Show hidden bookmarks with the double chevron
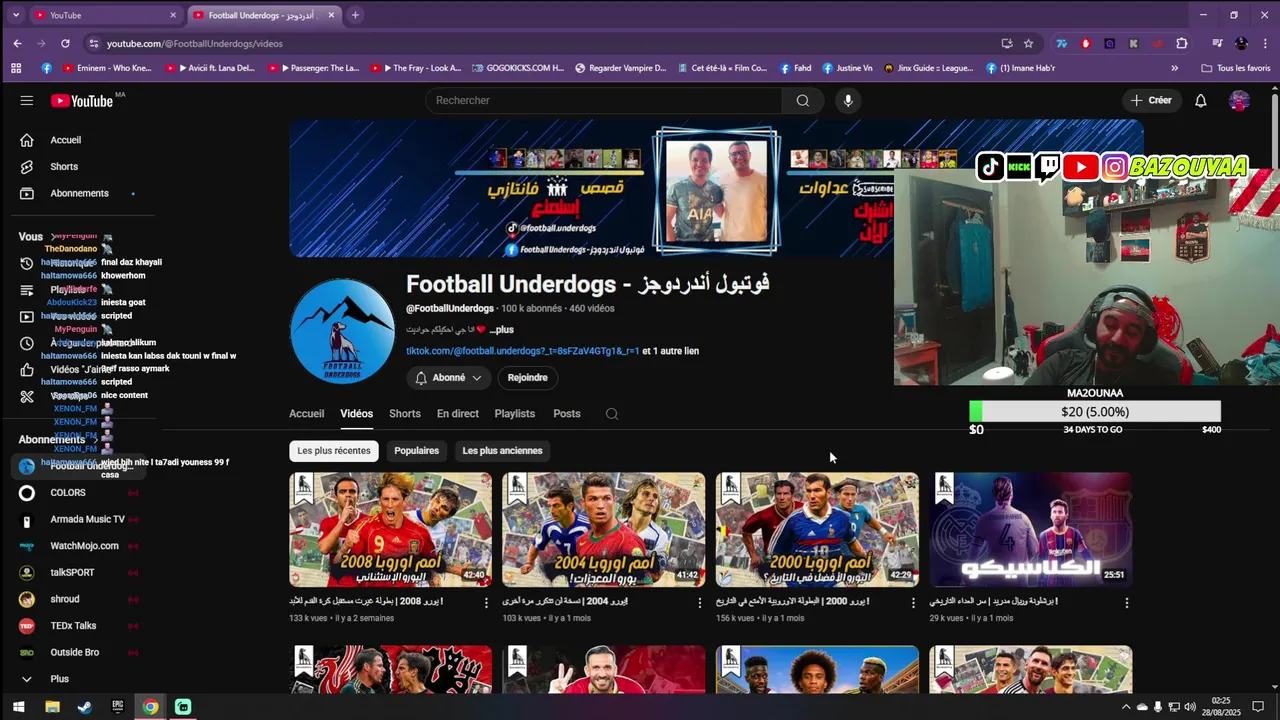This screenshot has height=720, width=1280. pyautogui.click(x=1175, y=68)
